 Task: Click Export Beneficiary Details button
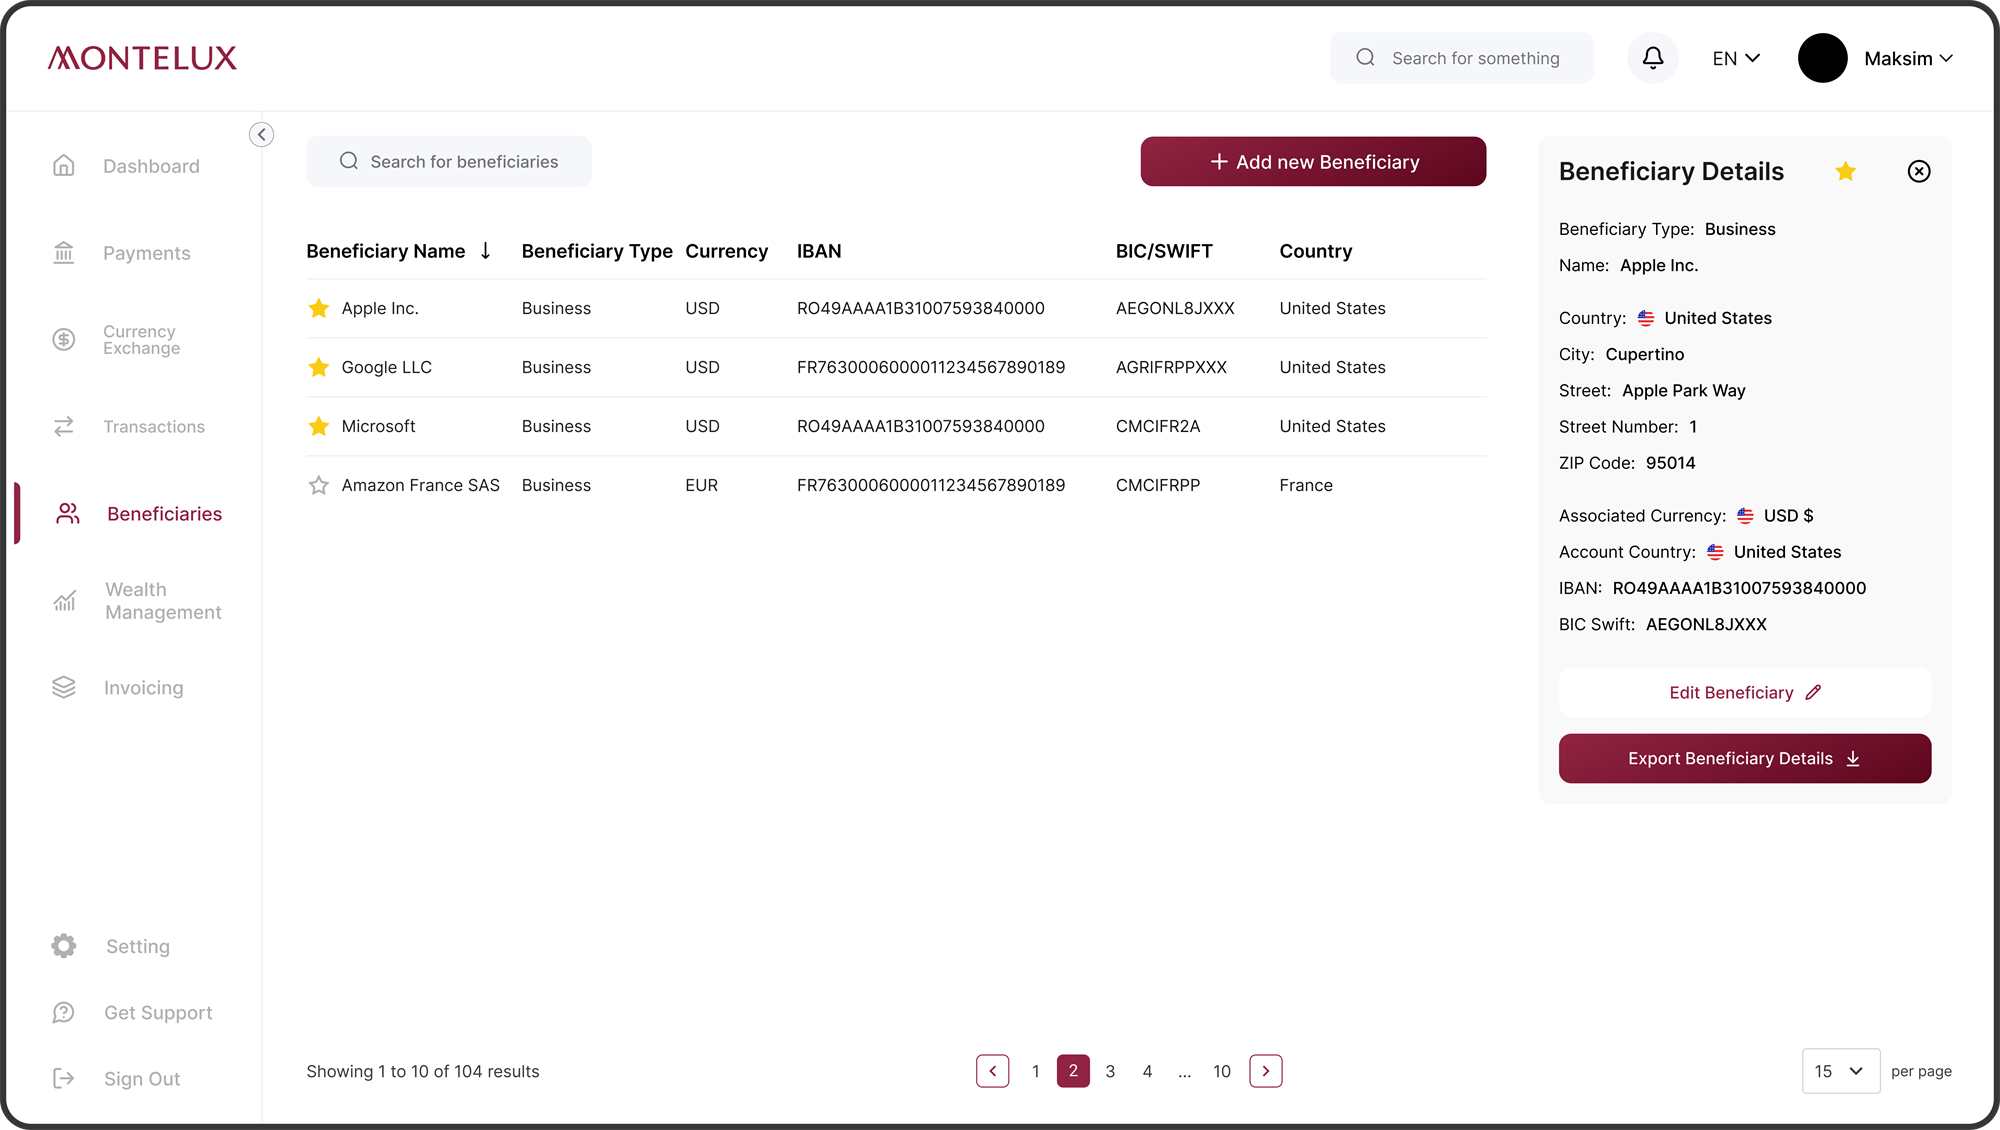(1745, 759)
